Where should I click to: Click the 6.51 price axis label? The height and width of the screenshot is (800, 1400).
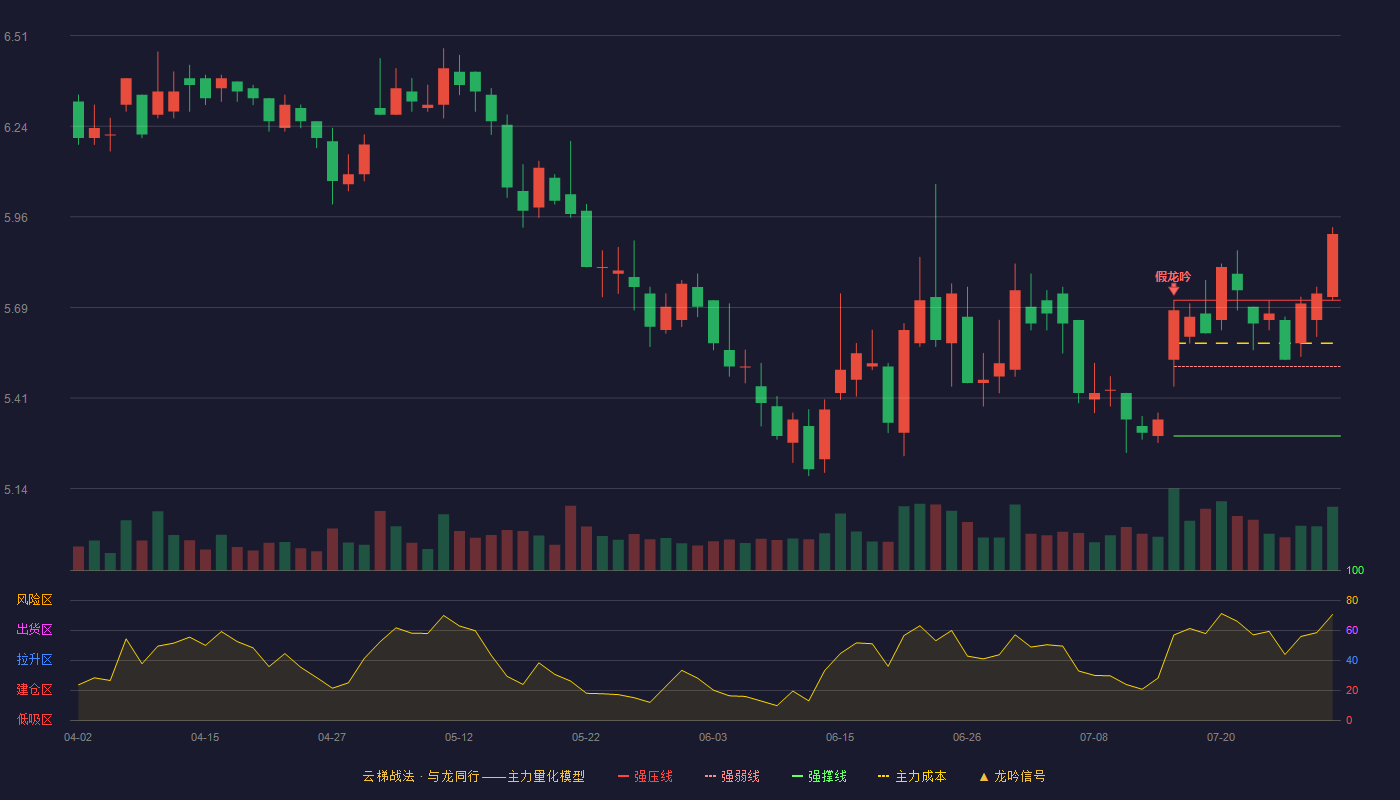pos(16,37)
